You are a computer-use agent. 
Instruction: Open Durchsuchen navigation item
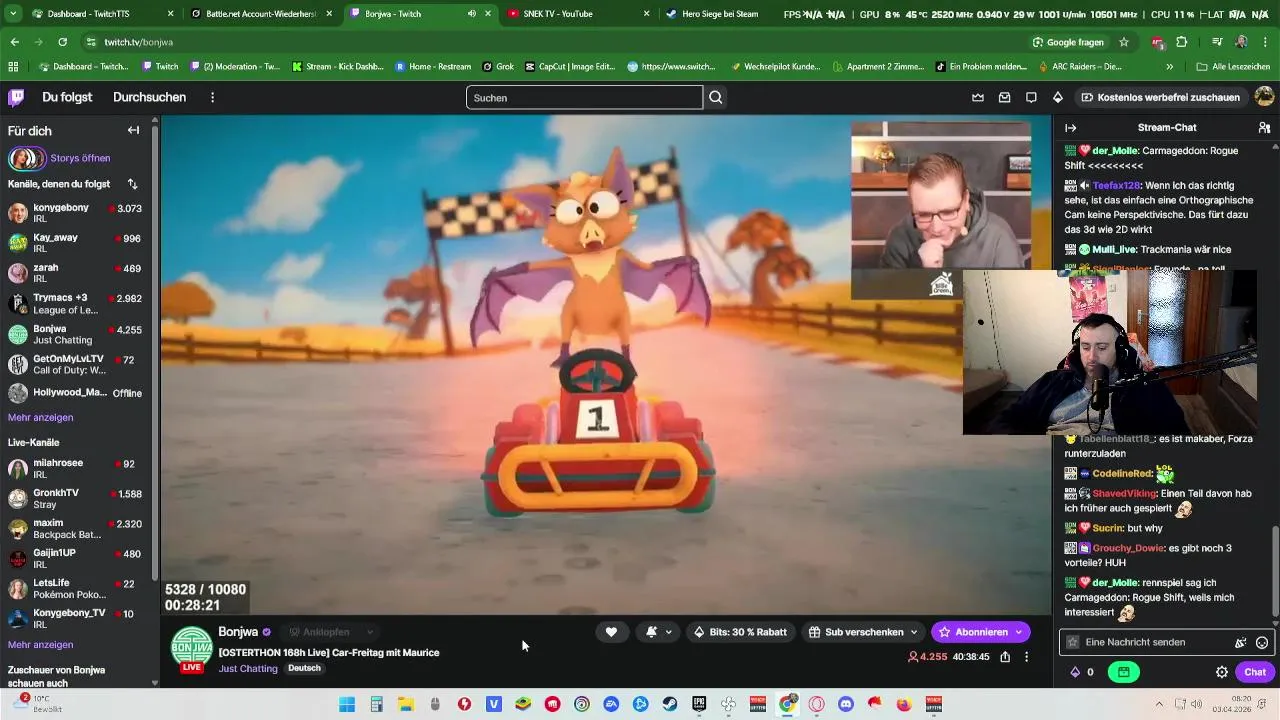(149, 97)
